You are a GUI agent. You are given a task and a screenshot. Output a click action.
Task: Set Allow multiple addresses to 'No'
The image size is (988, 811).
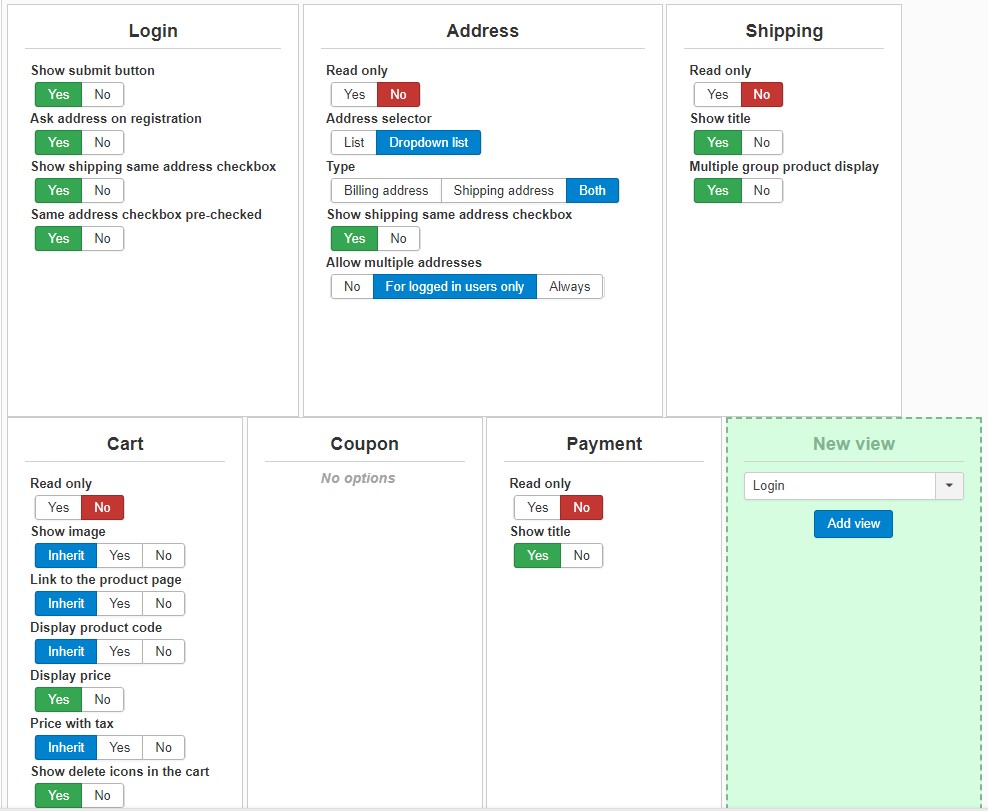(x=352, y=286)
